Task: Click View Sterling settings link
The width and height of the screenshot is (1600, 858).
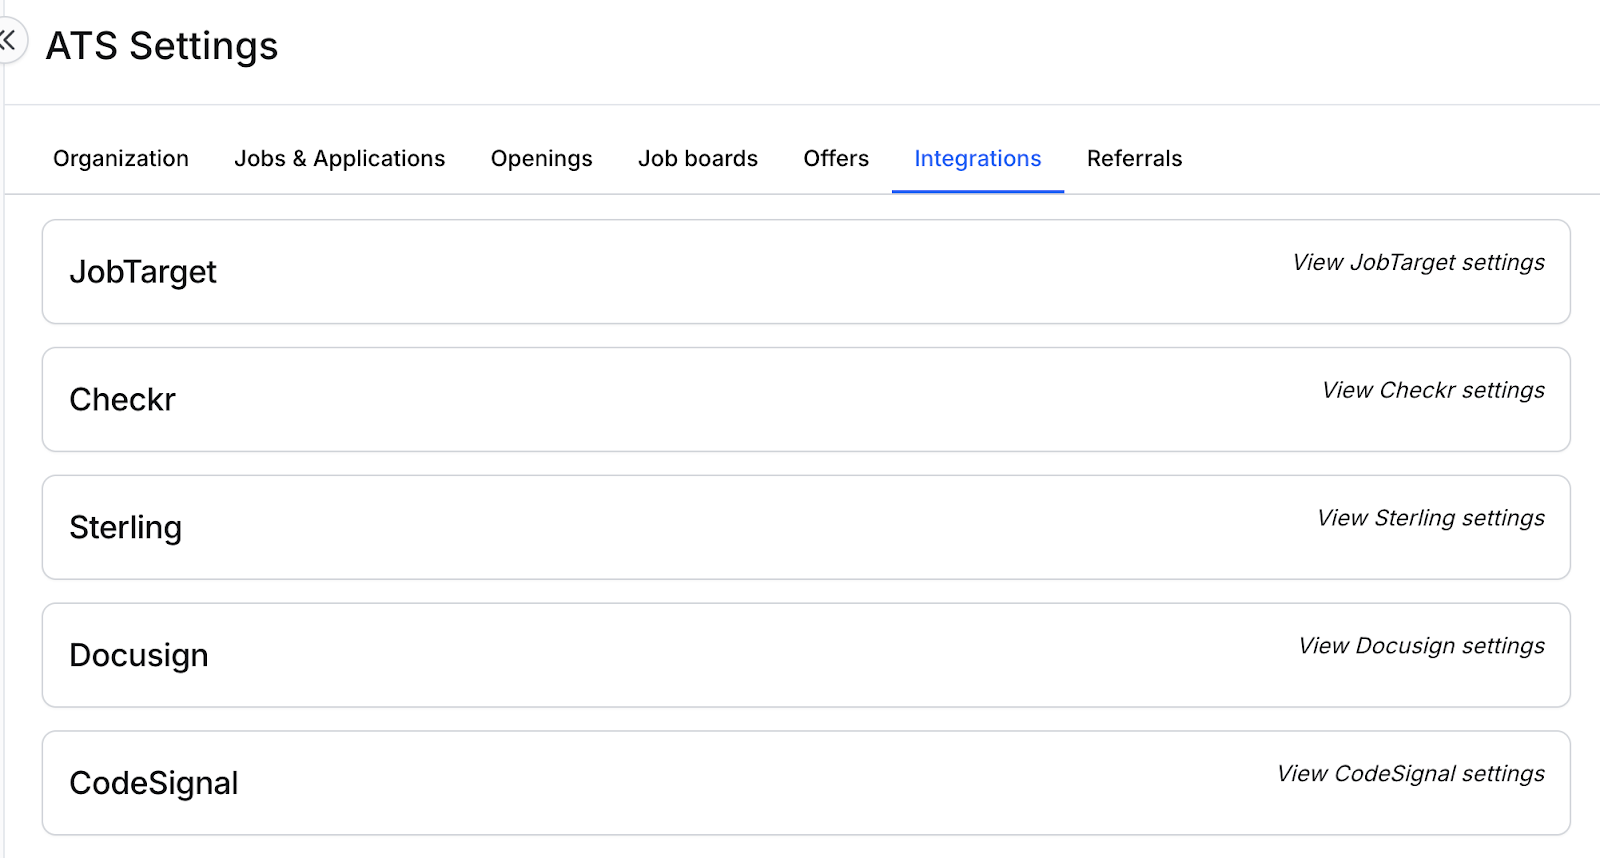Action: tap(1431, 519)
